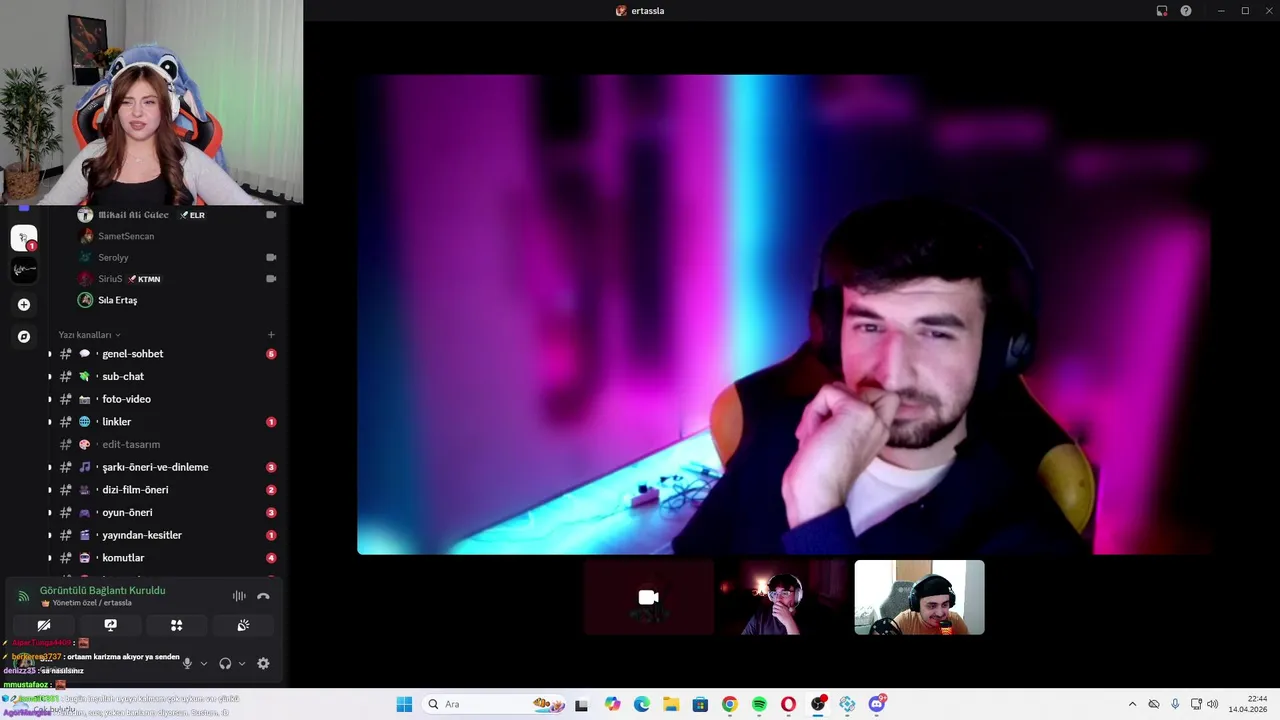Focus the main participant video stream

784,314
